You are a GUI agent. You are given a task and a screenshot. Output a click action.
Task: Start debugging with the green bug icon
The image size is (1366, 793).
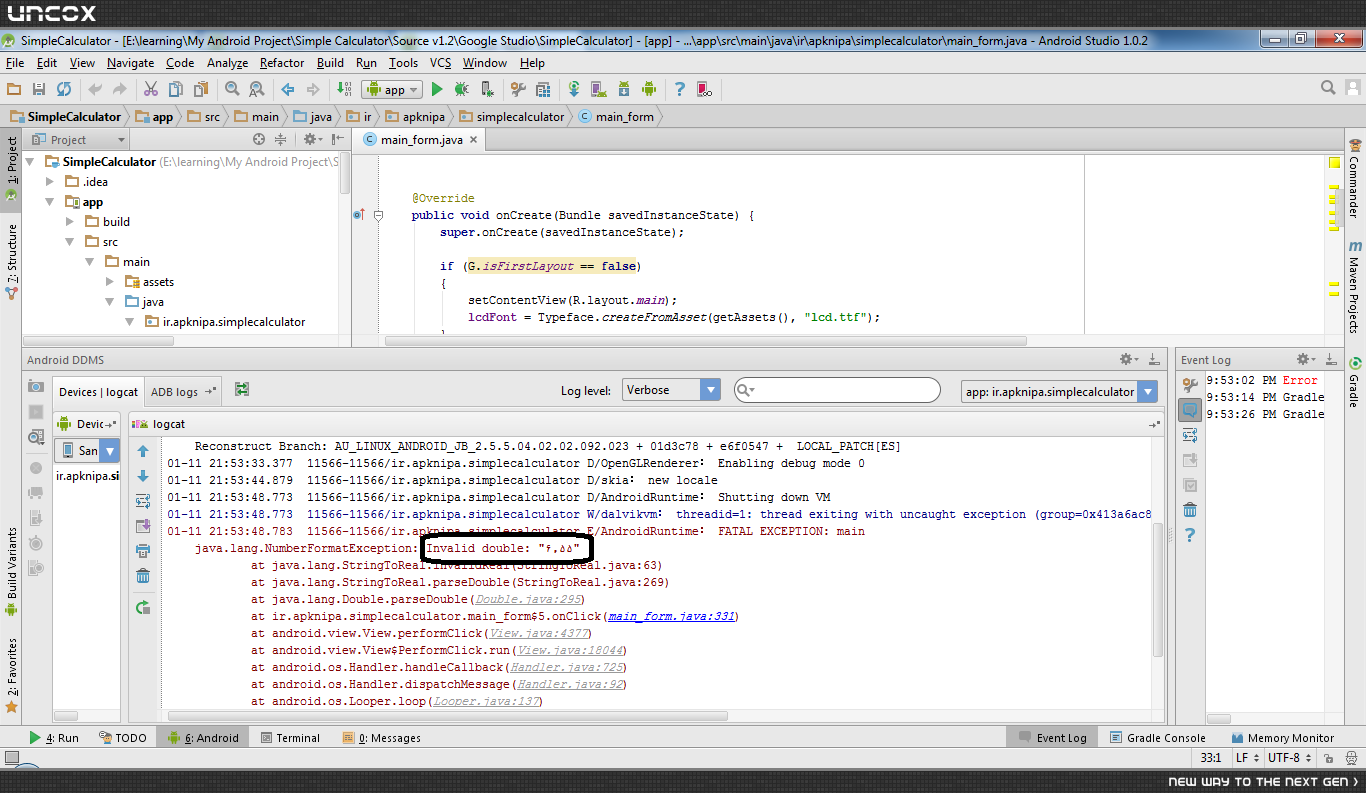[462, 89]
